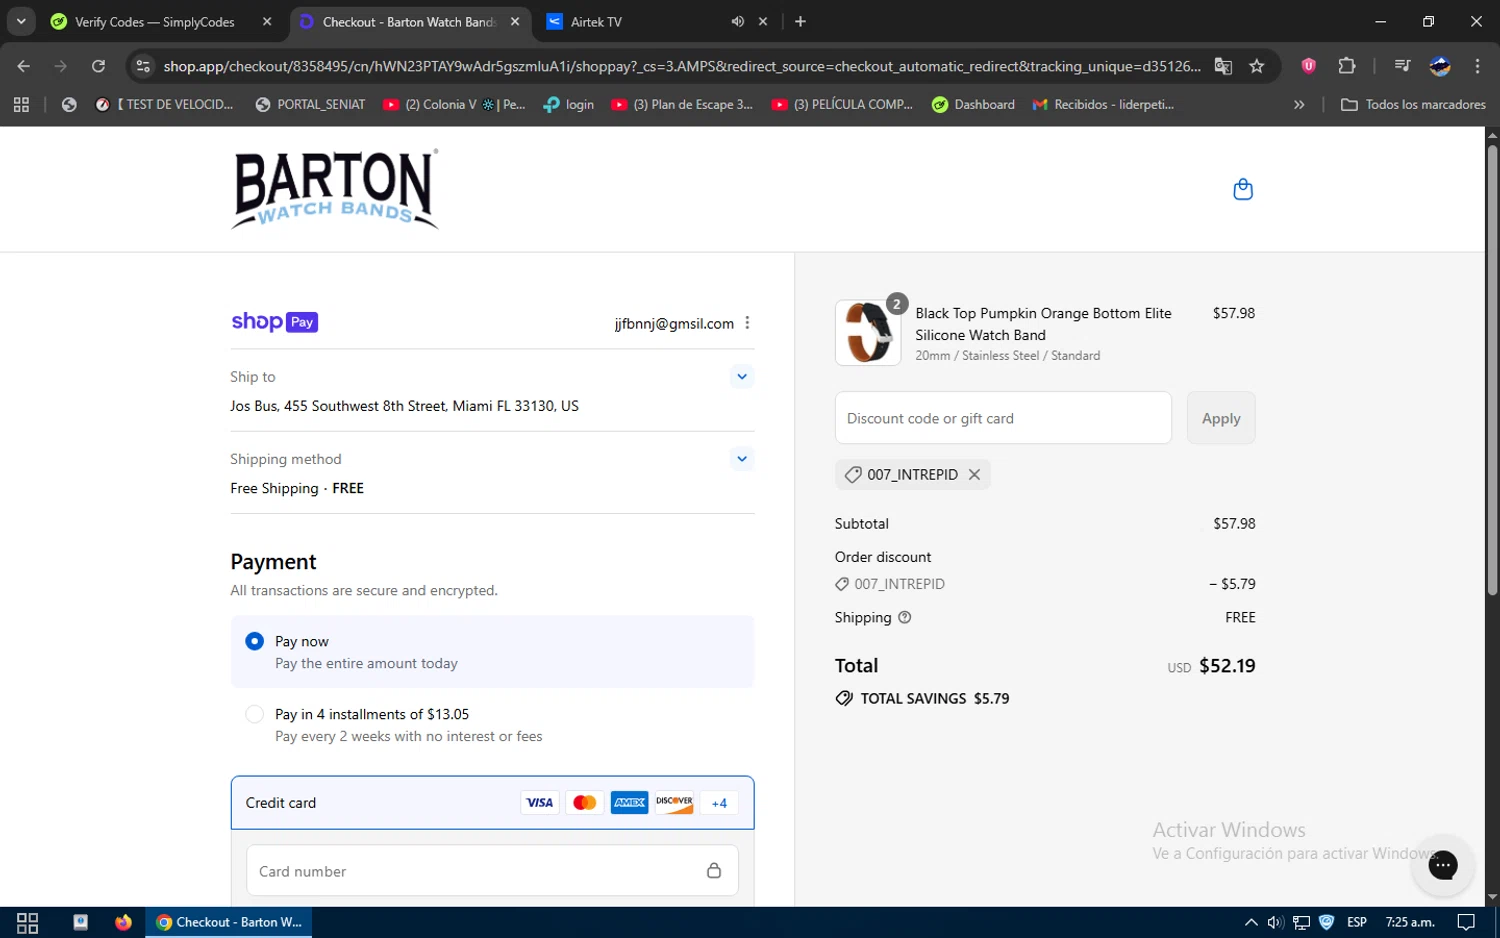
Task: View site information icon in address bar
Action: (143, 66)
